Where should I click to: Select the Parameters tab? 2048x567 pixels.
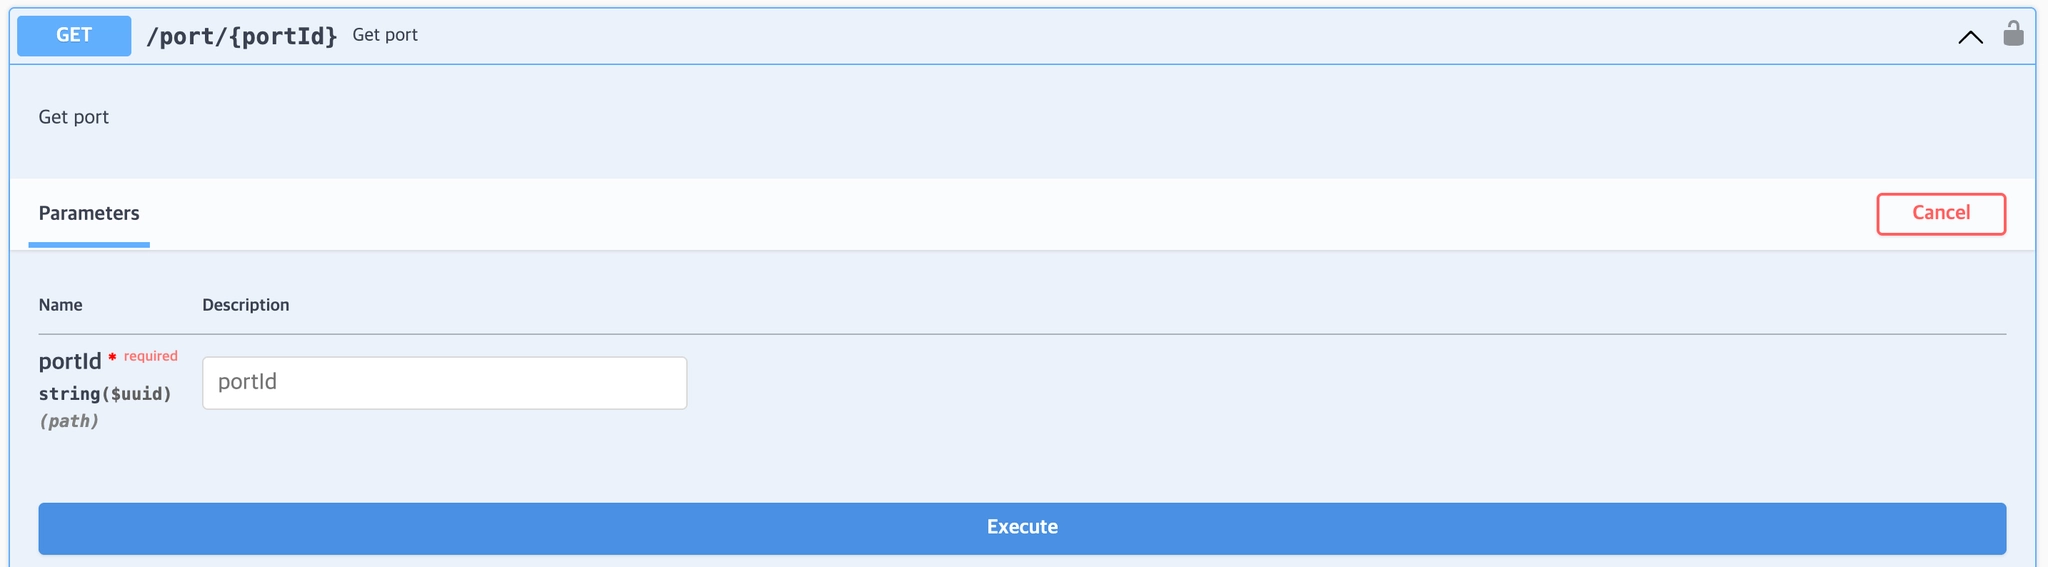(89, 213)
